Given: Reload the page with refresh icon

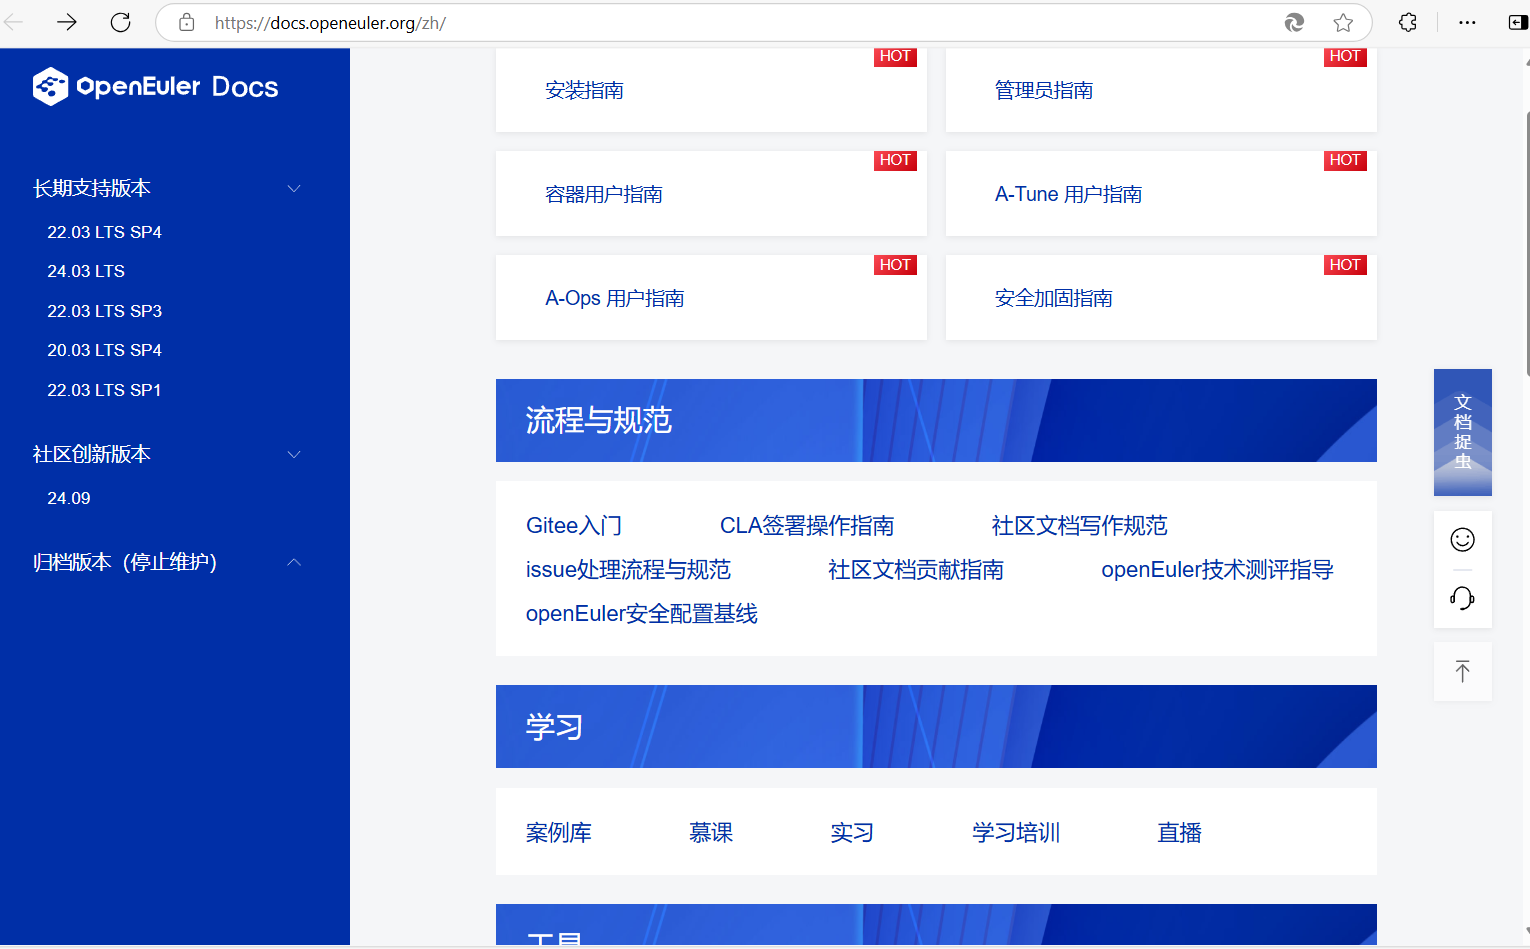Looking at the screenshot, I should click(120, 22).
